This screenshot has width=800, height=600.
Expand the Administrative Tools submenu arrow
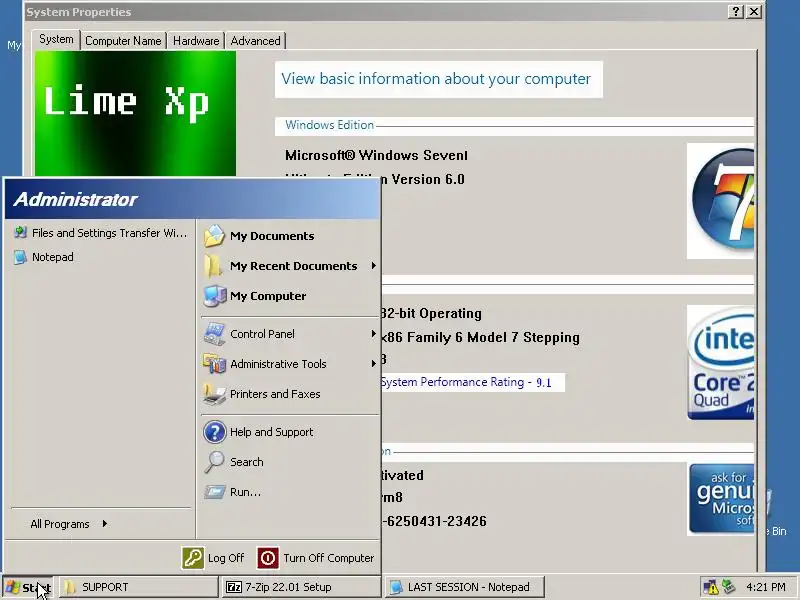click(373, 364)
